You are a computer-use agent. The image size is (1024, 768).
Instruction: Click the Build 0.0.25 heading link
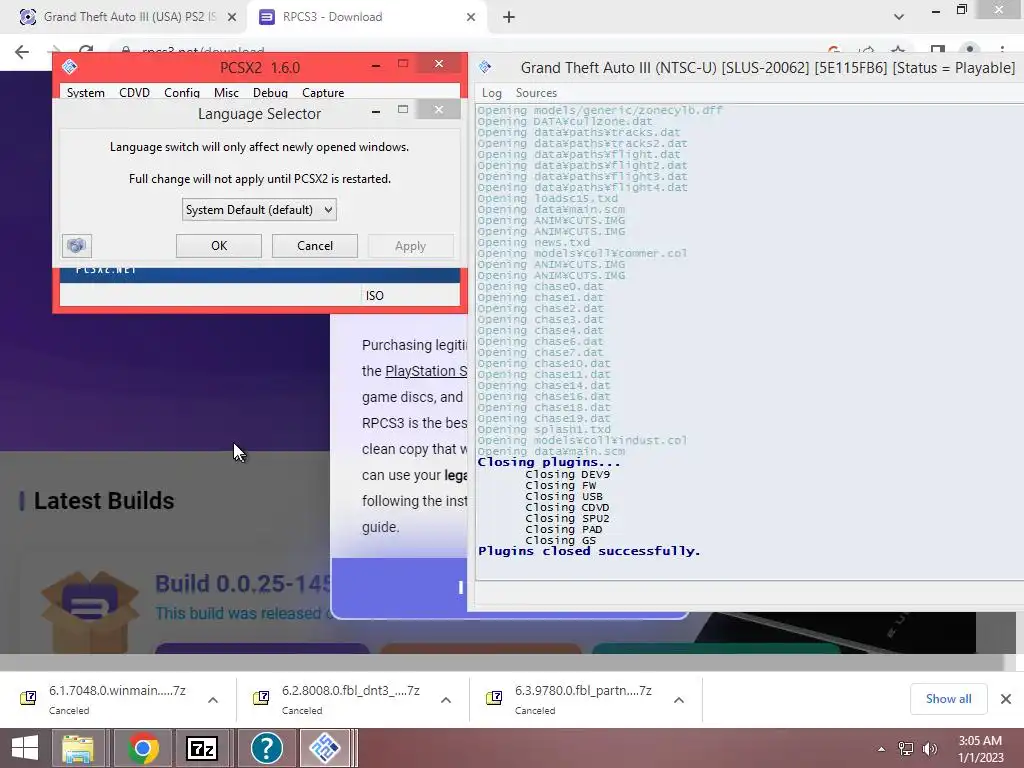243,583
